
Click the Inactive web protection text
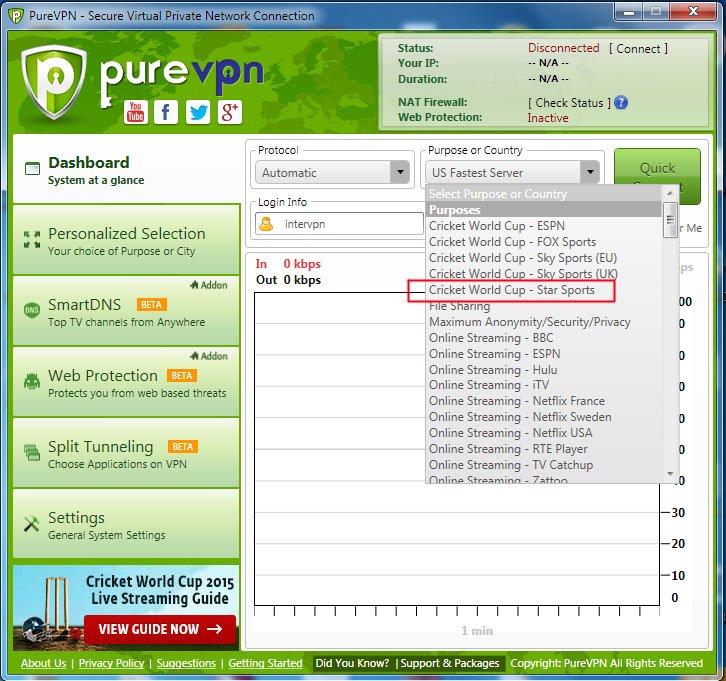click(x=548, y=118)
